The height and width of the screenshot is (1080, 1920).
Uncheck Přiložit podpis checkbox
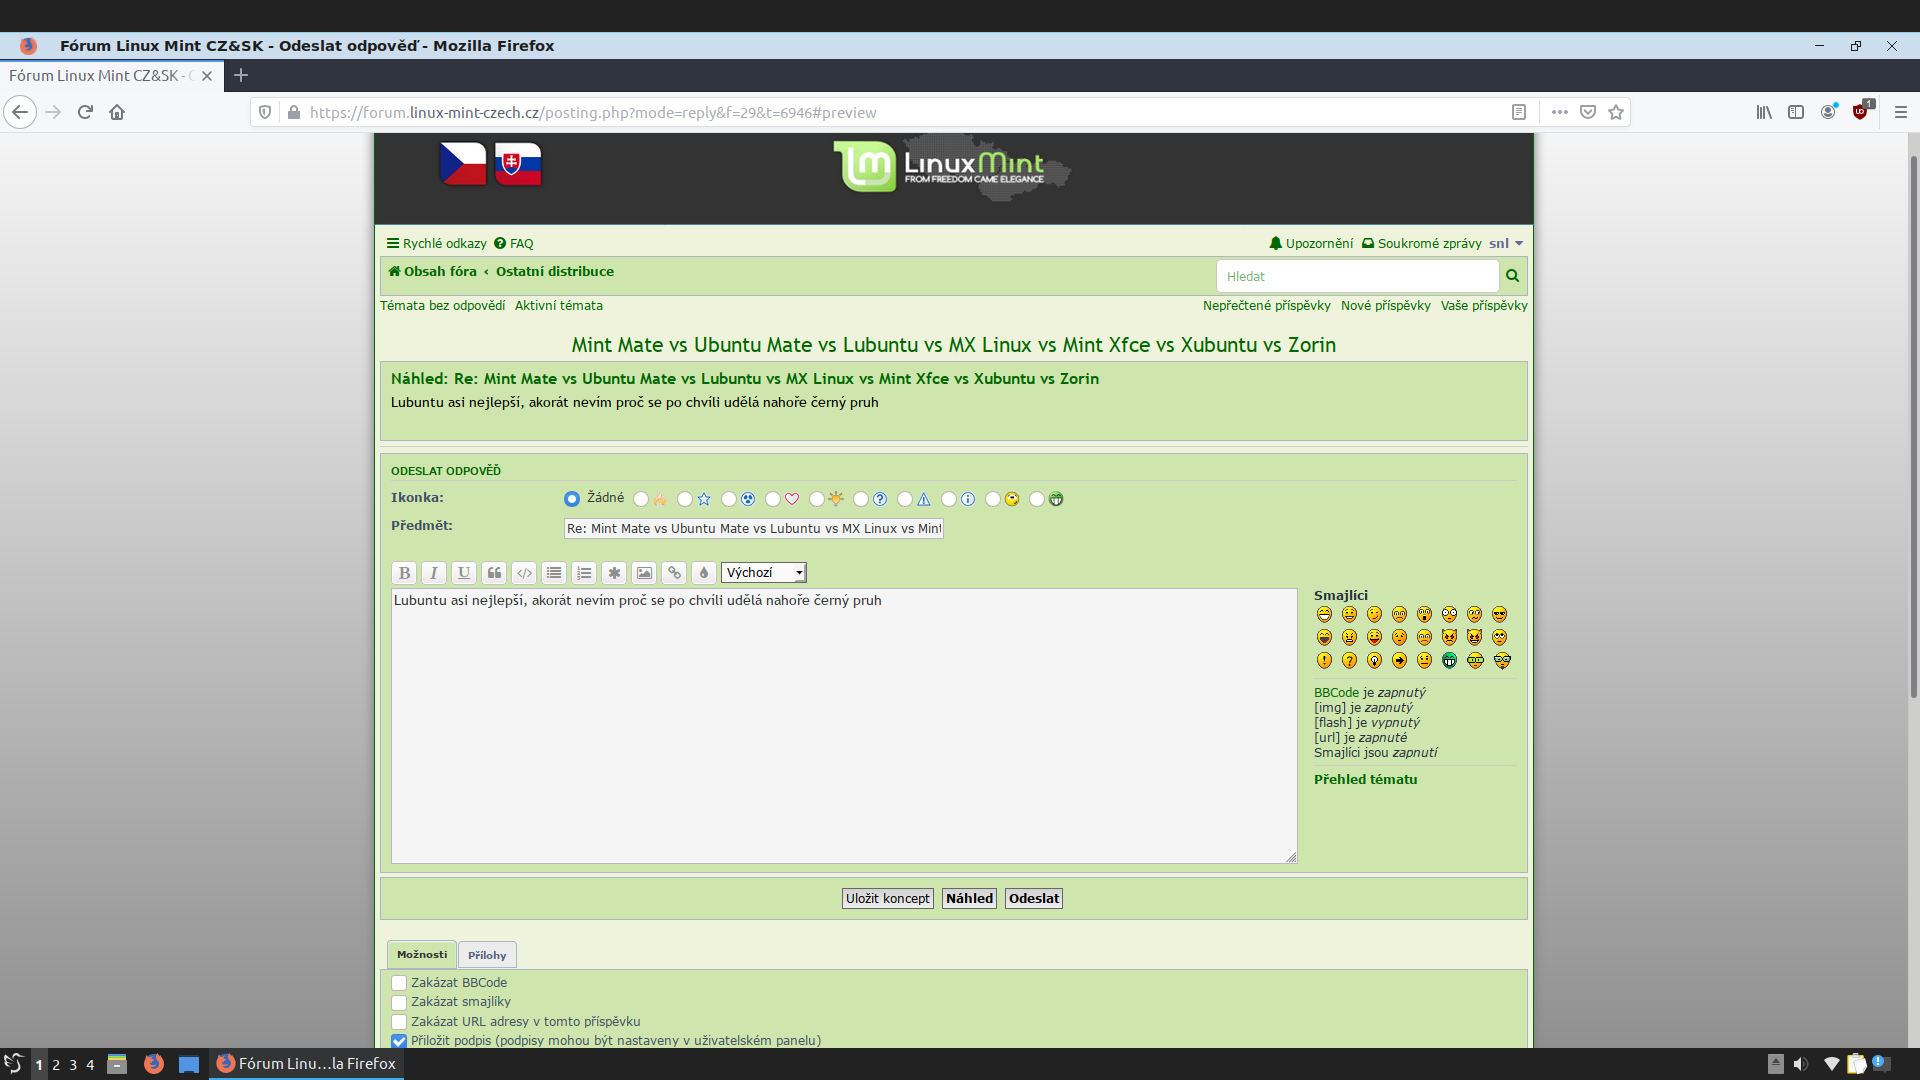(x=399, y=1041)
